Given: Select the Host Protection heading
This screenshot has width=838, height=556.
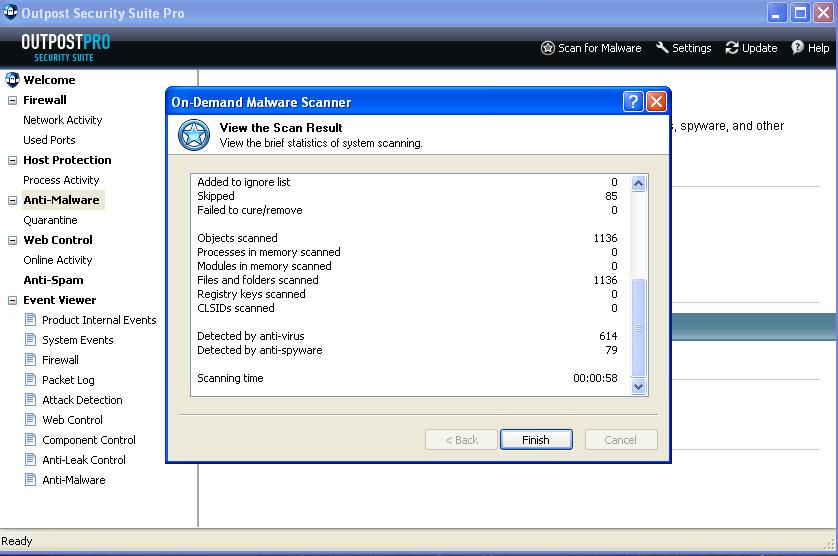Looking at the screenshot, I should tap(67, 160).
